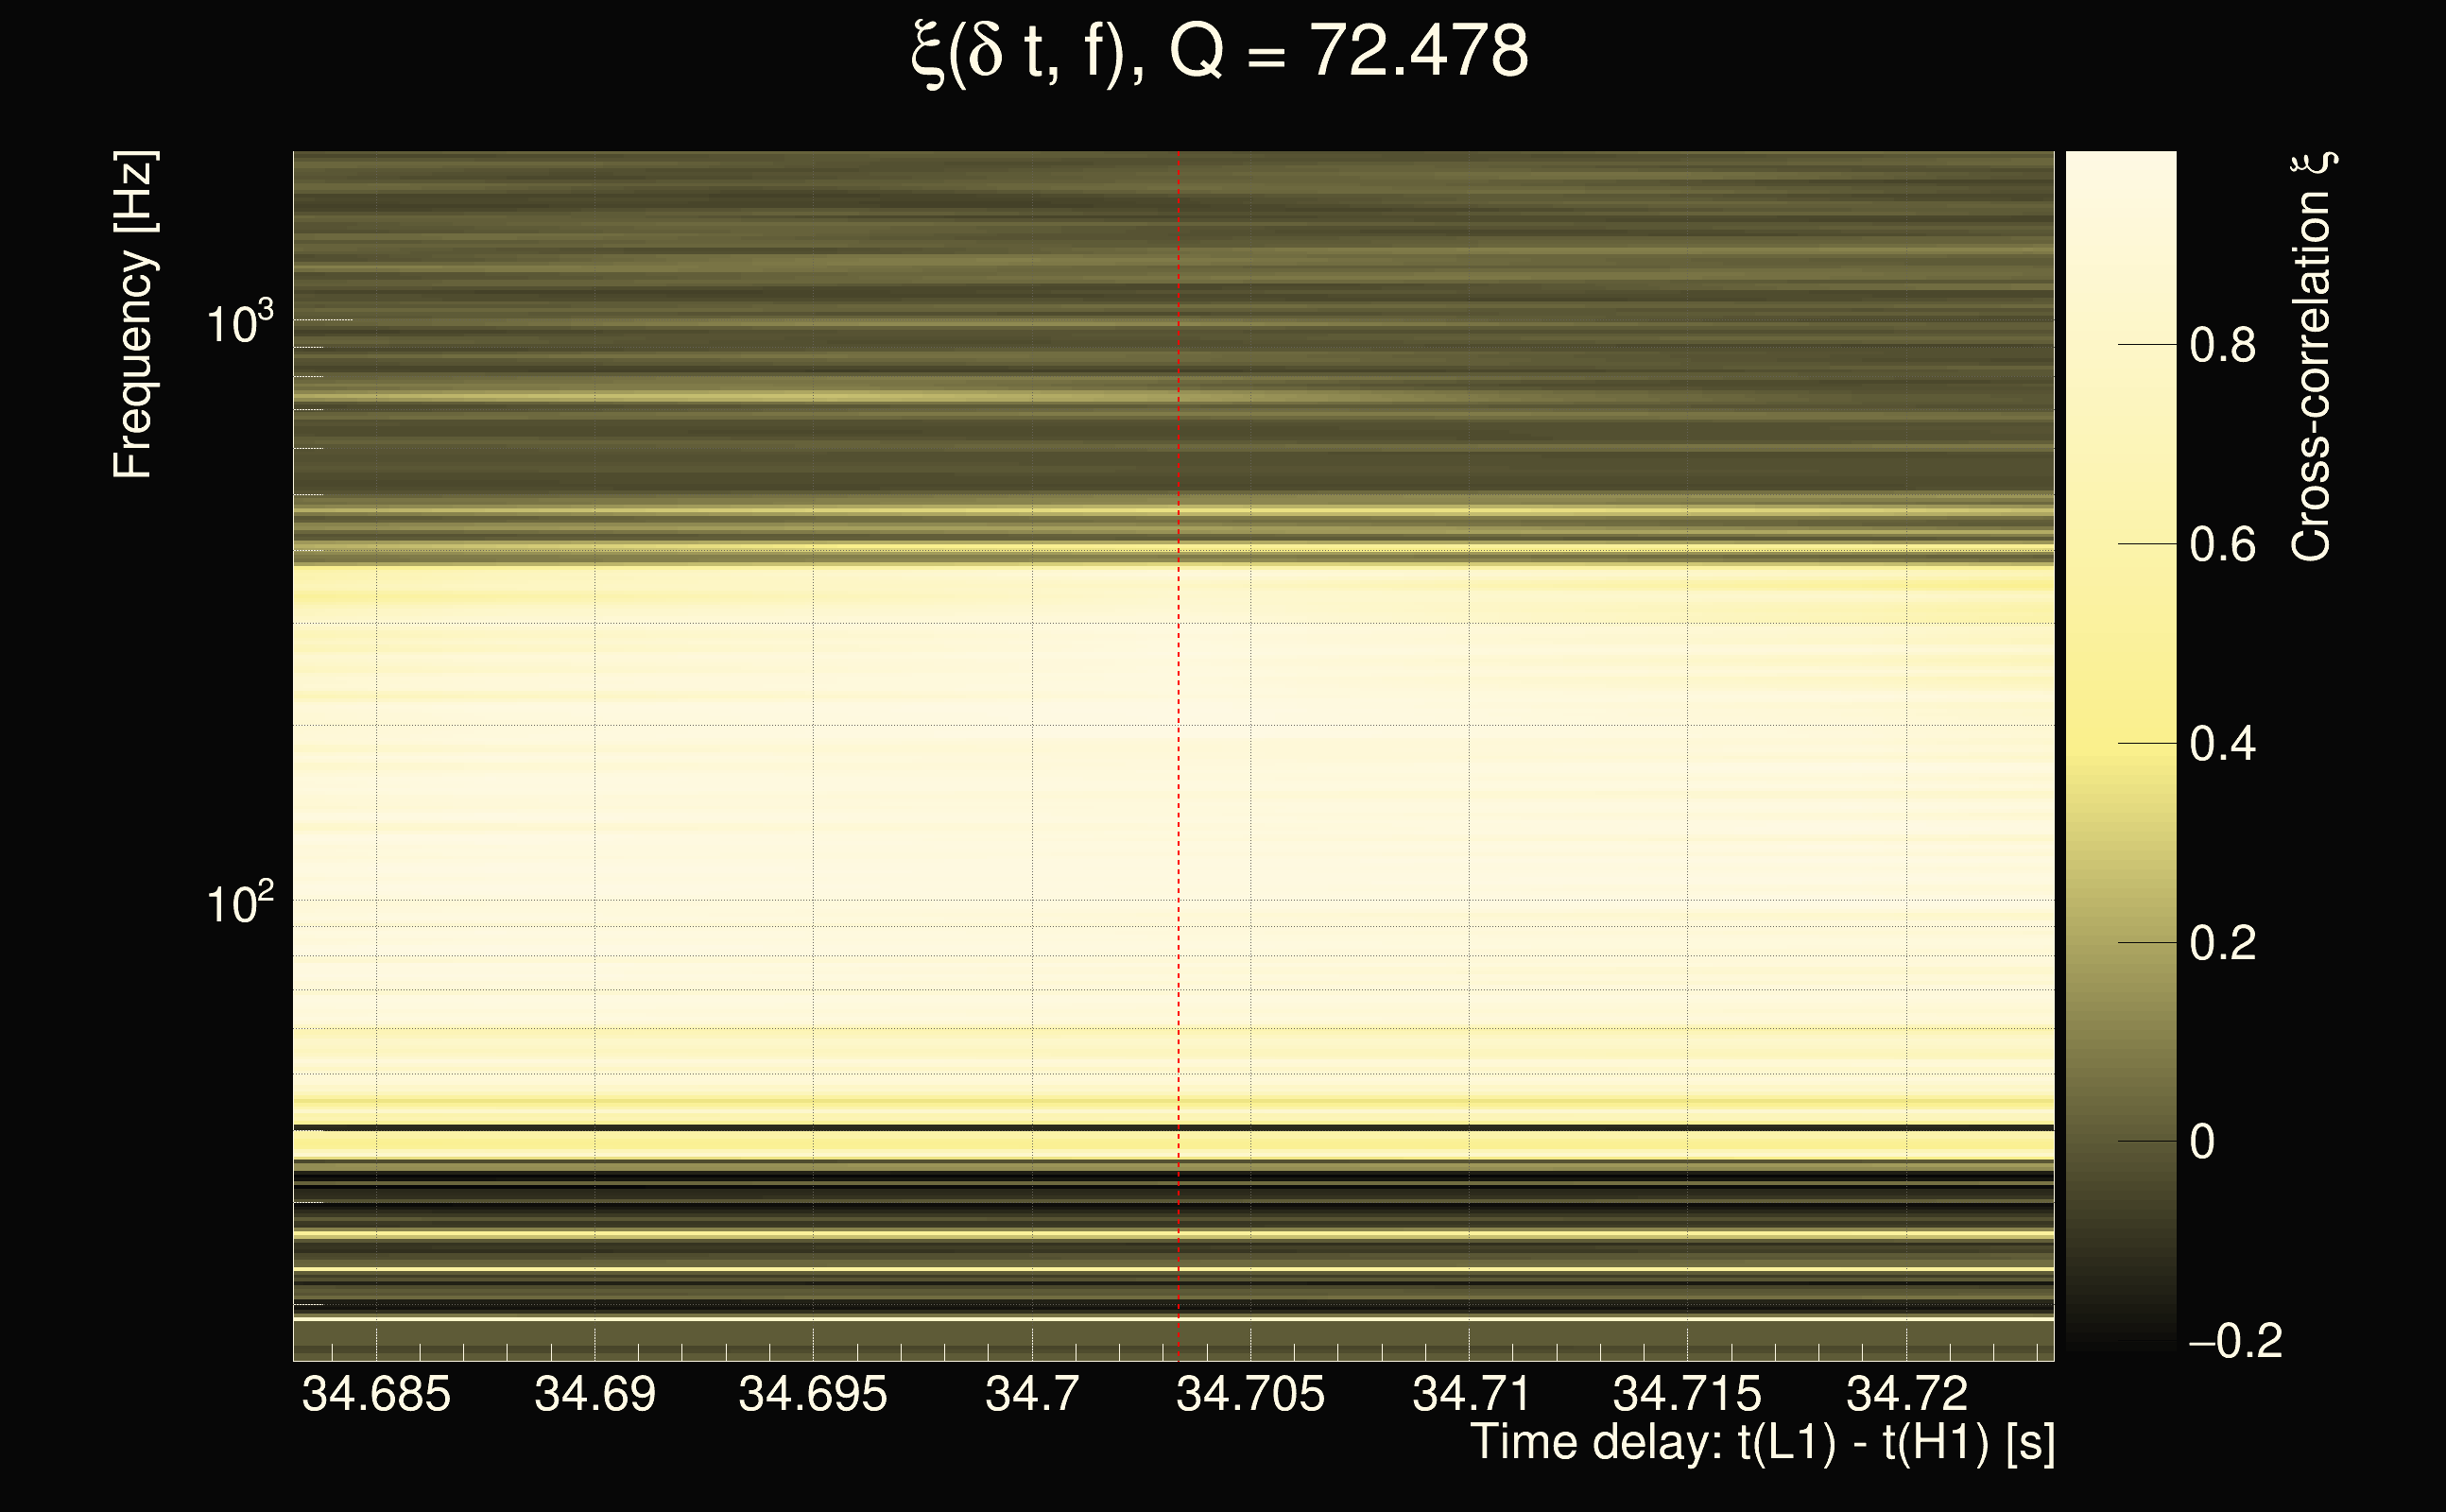This screenshot has width=2446, height=1512.
Task: Click the 10³ frequency tick label
Action: pos(239,324)
